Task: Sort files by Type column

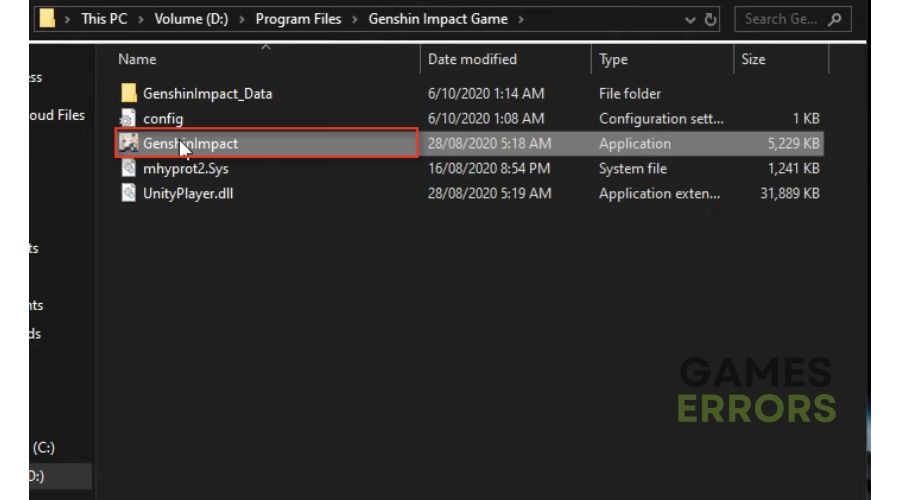Action: [x=613, y=59]
